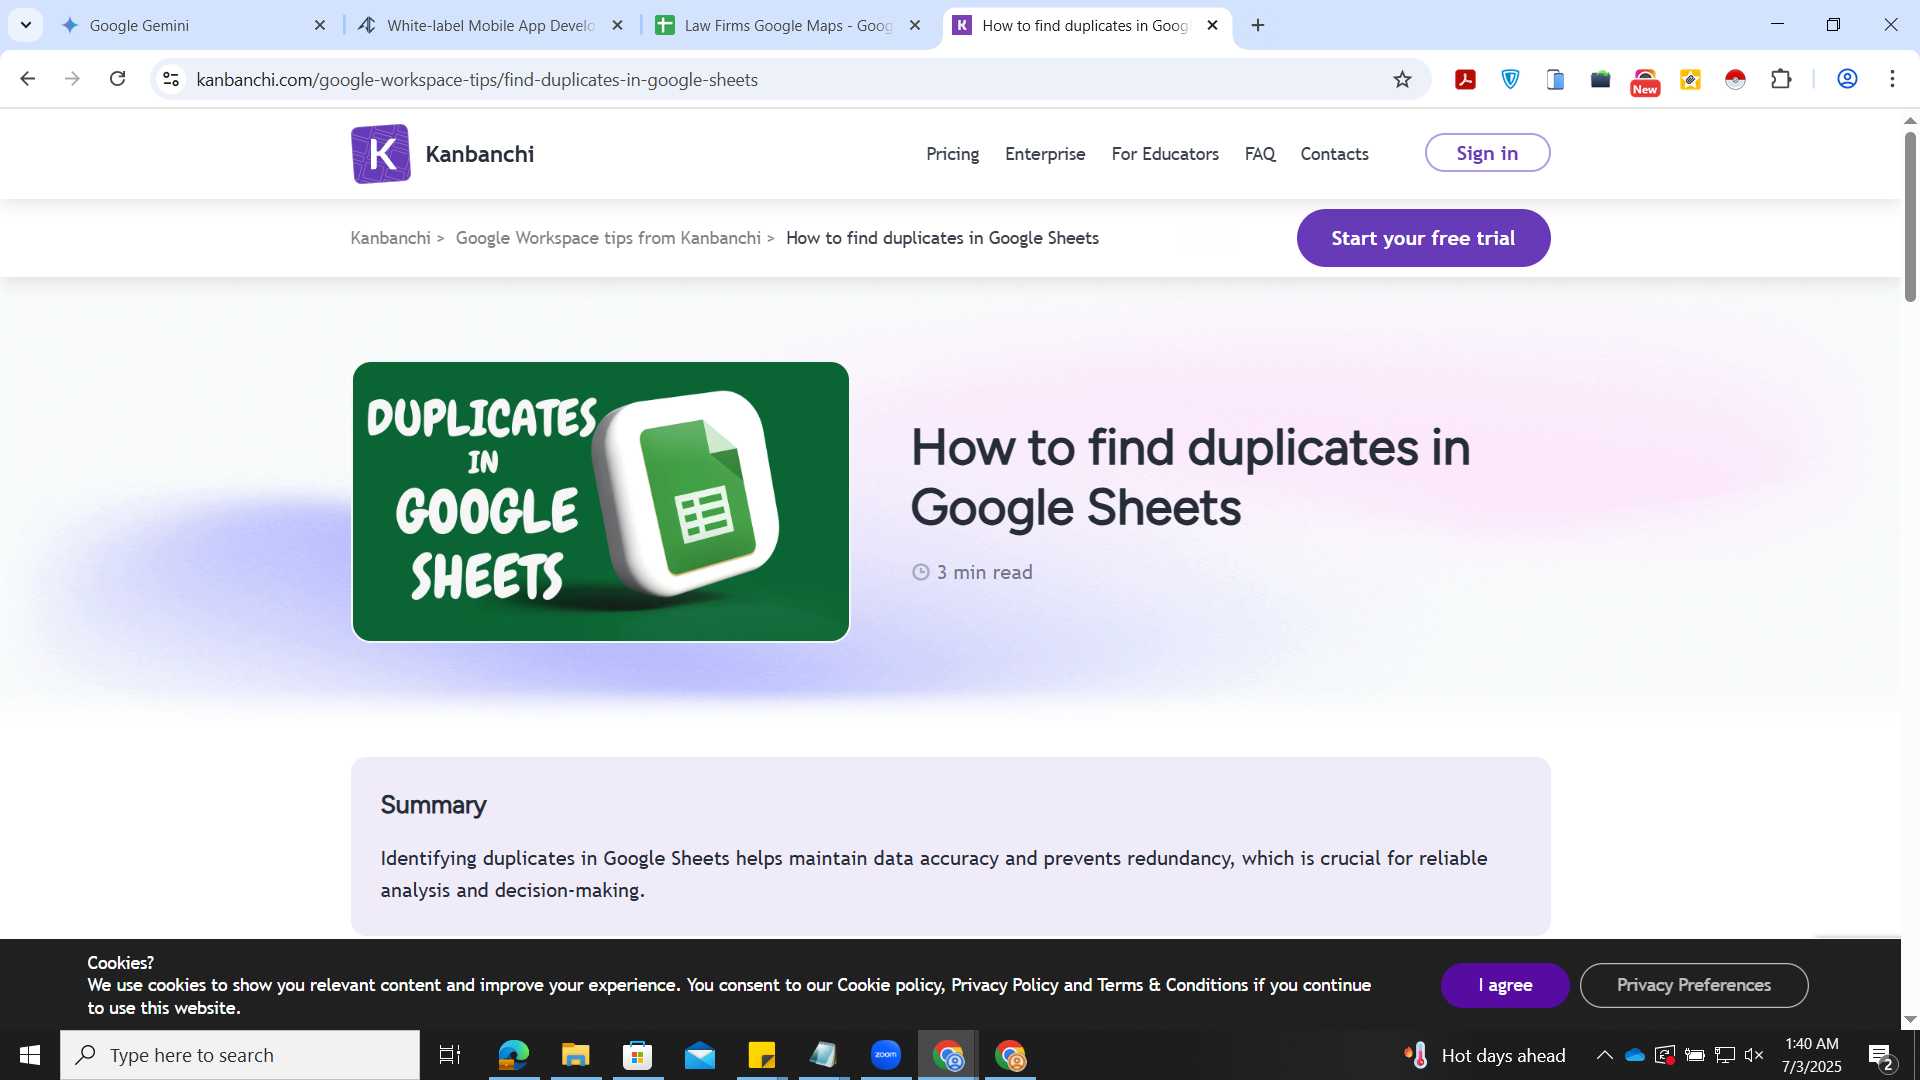
Task: Open the red extension marked New
Action: 1645,81
